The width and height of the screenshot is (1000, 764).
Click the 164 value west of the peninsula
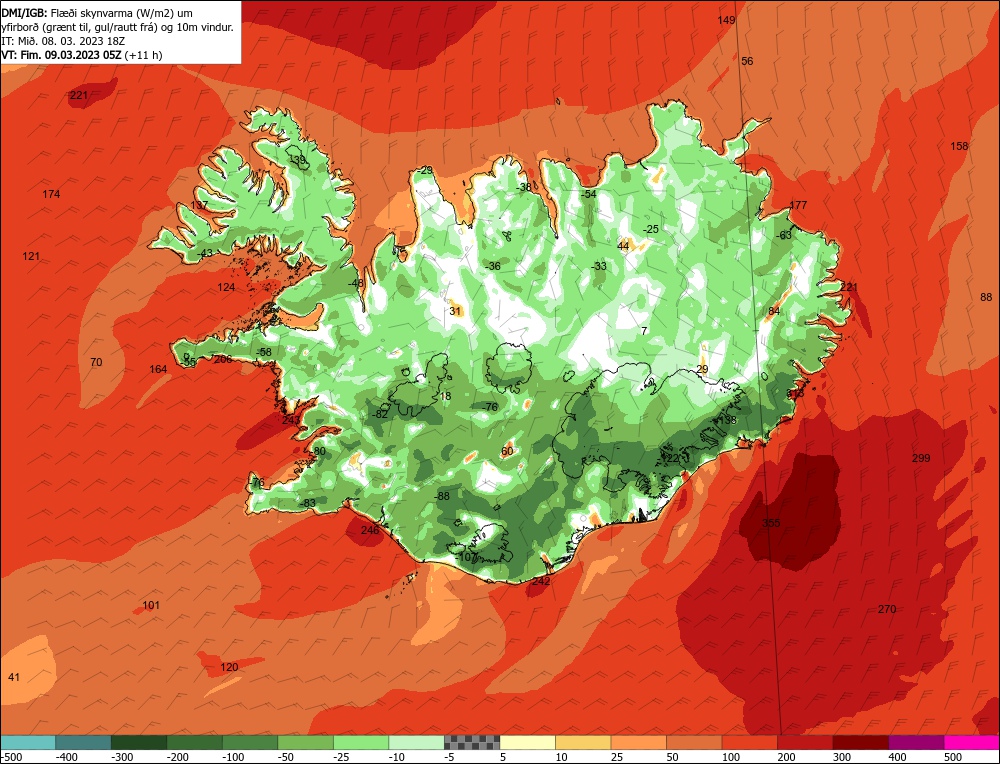pos(158,369)
